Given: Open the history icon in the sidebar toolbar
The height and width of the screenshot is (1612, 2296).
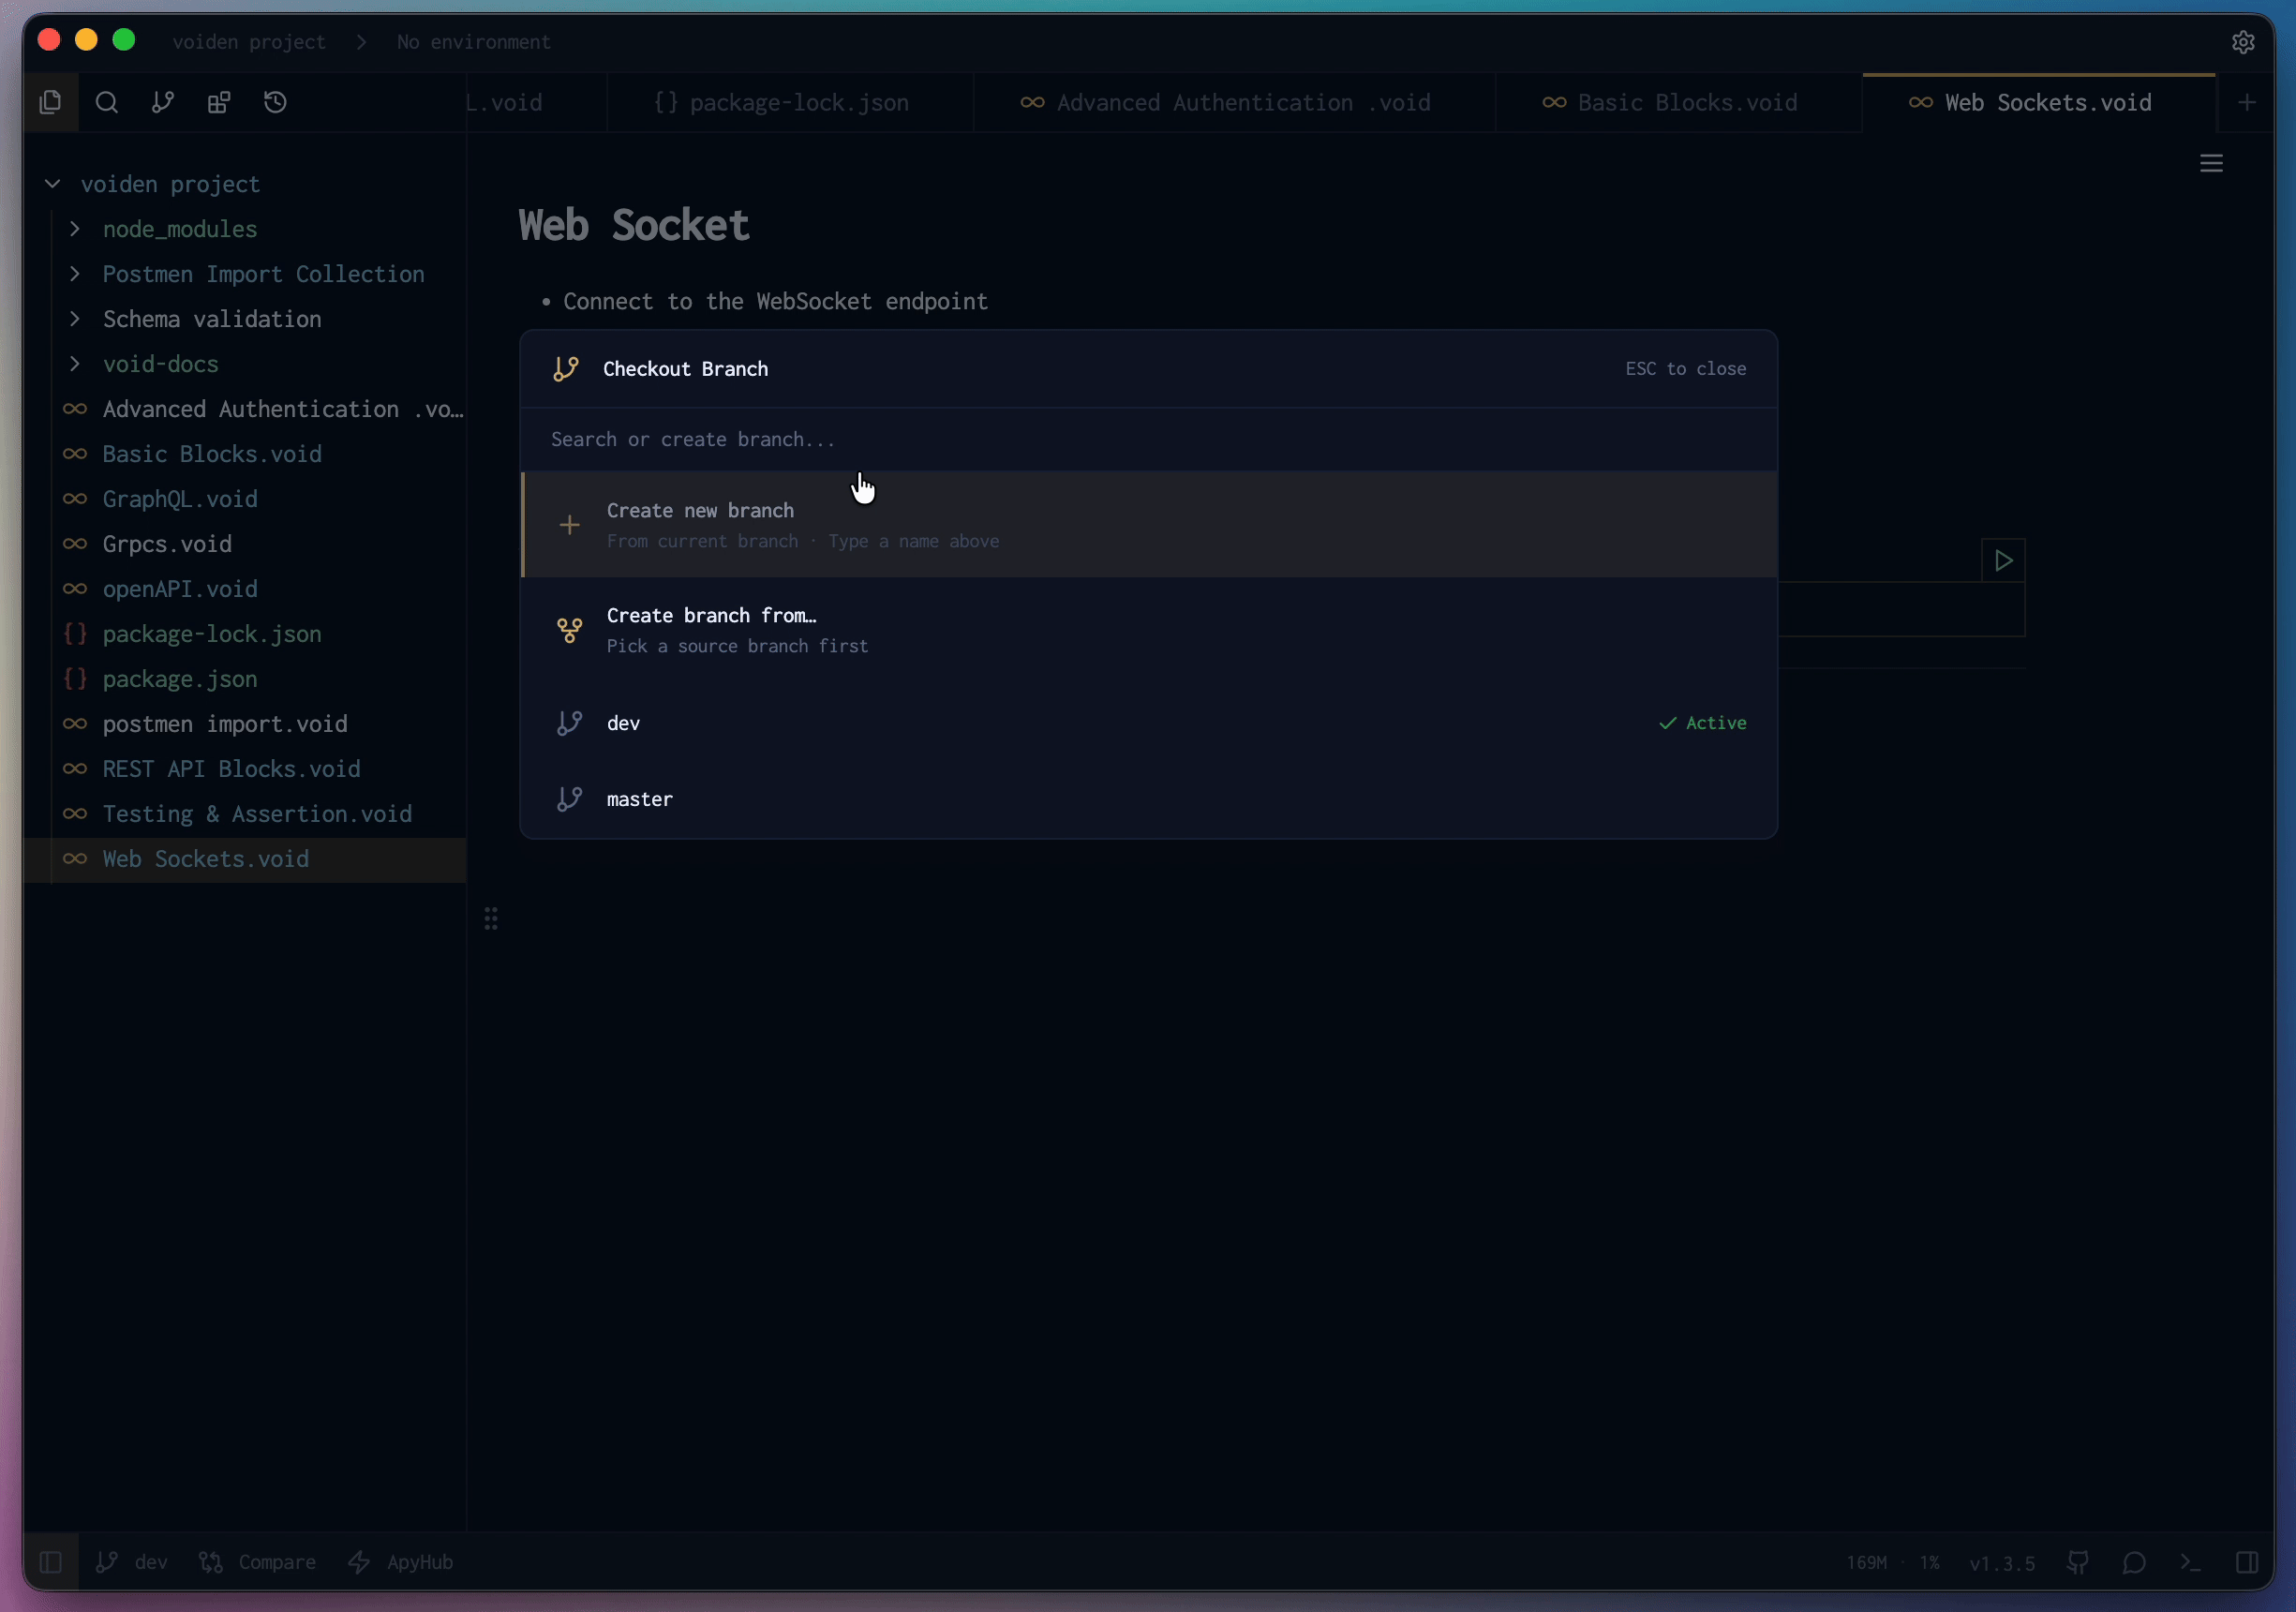Looking at the screenshot, I should tap(276, 103).
